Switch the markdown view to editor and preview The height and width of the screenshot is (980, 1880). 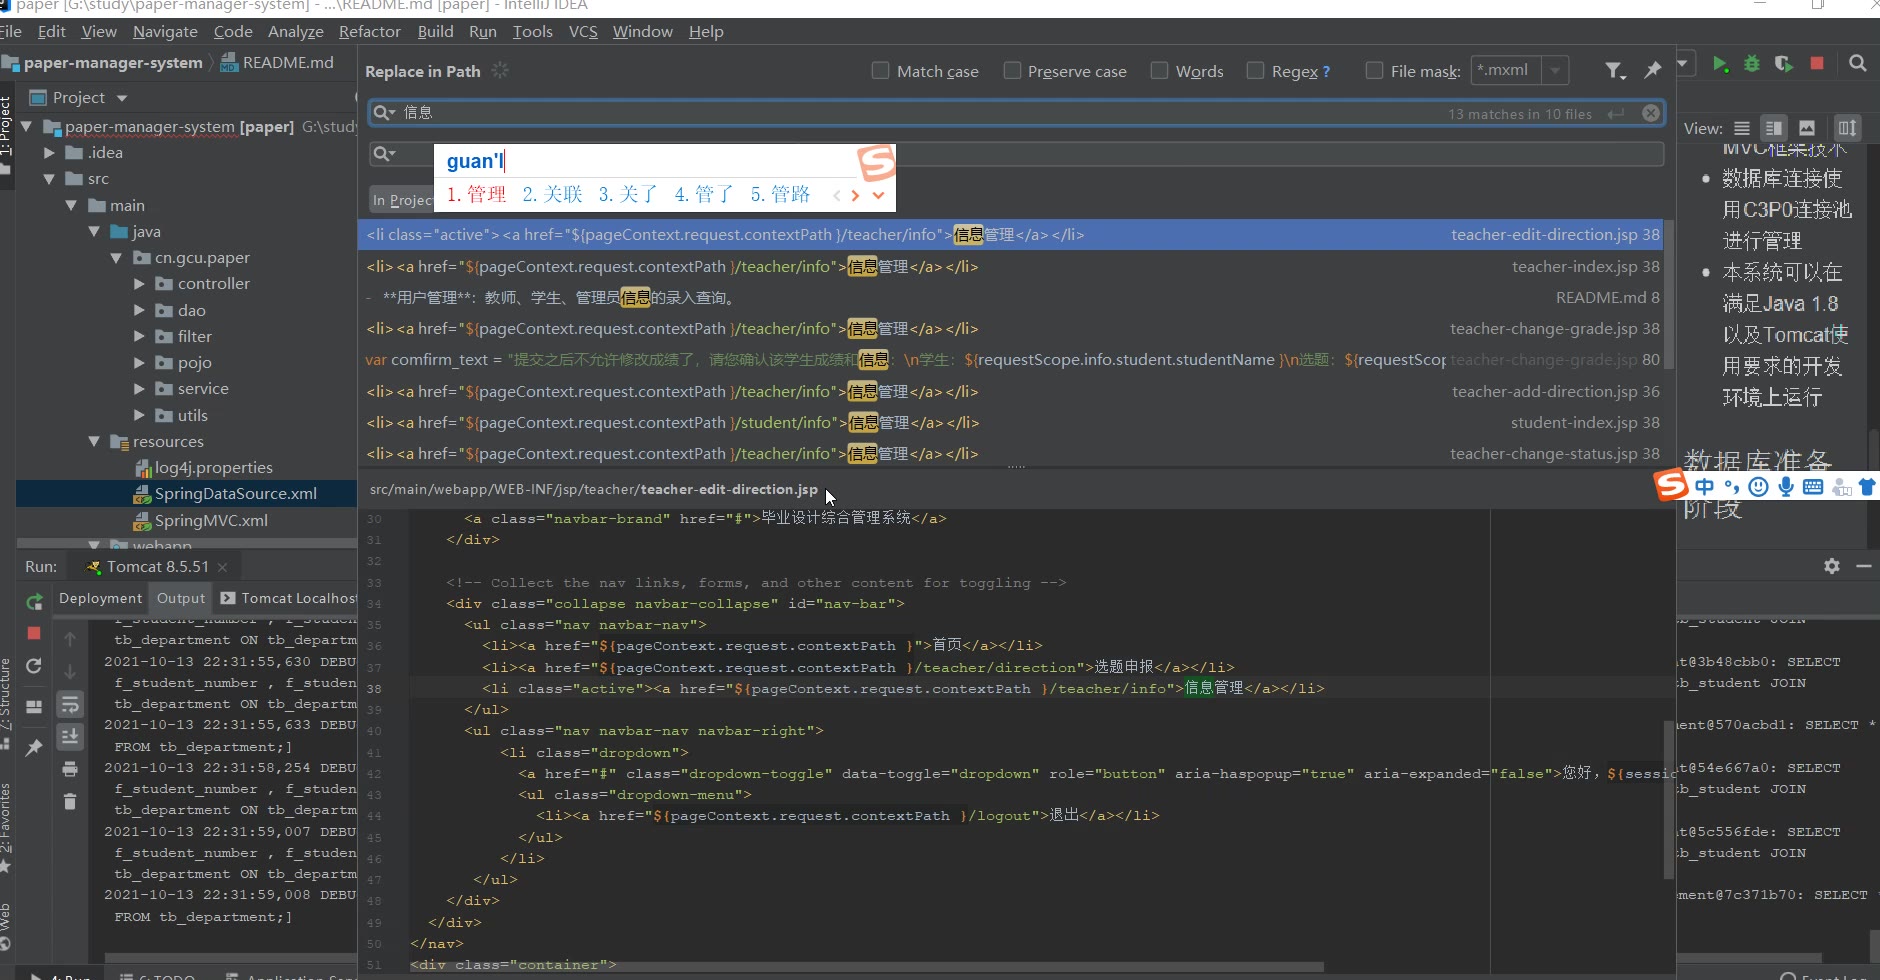tap(1774, 128)
